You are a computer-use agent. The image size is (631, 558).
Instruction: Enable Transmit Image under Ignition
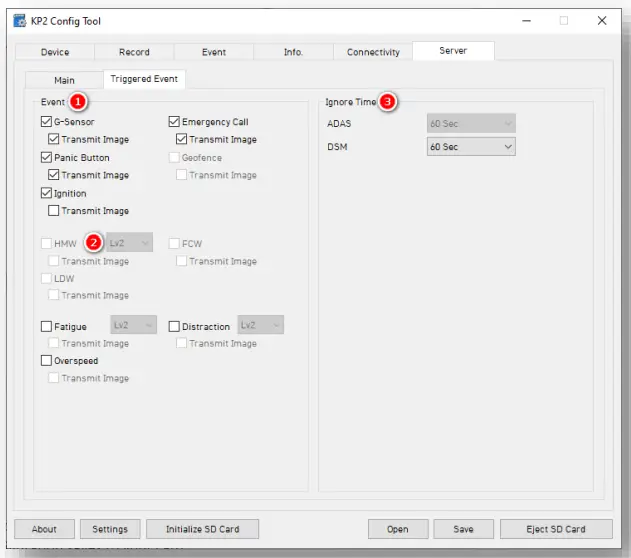(x=54, y=211)
